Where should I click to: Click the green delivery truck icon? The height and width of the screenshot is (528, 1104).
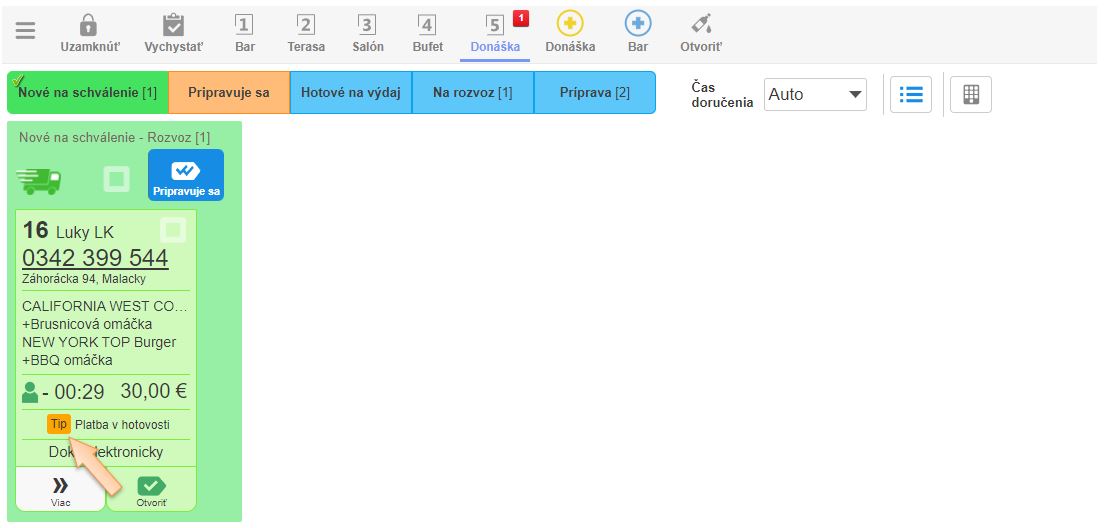(x=40, y=179)
